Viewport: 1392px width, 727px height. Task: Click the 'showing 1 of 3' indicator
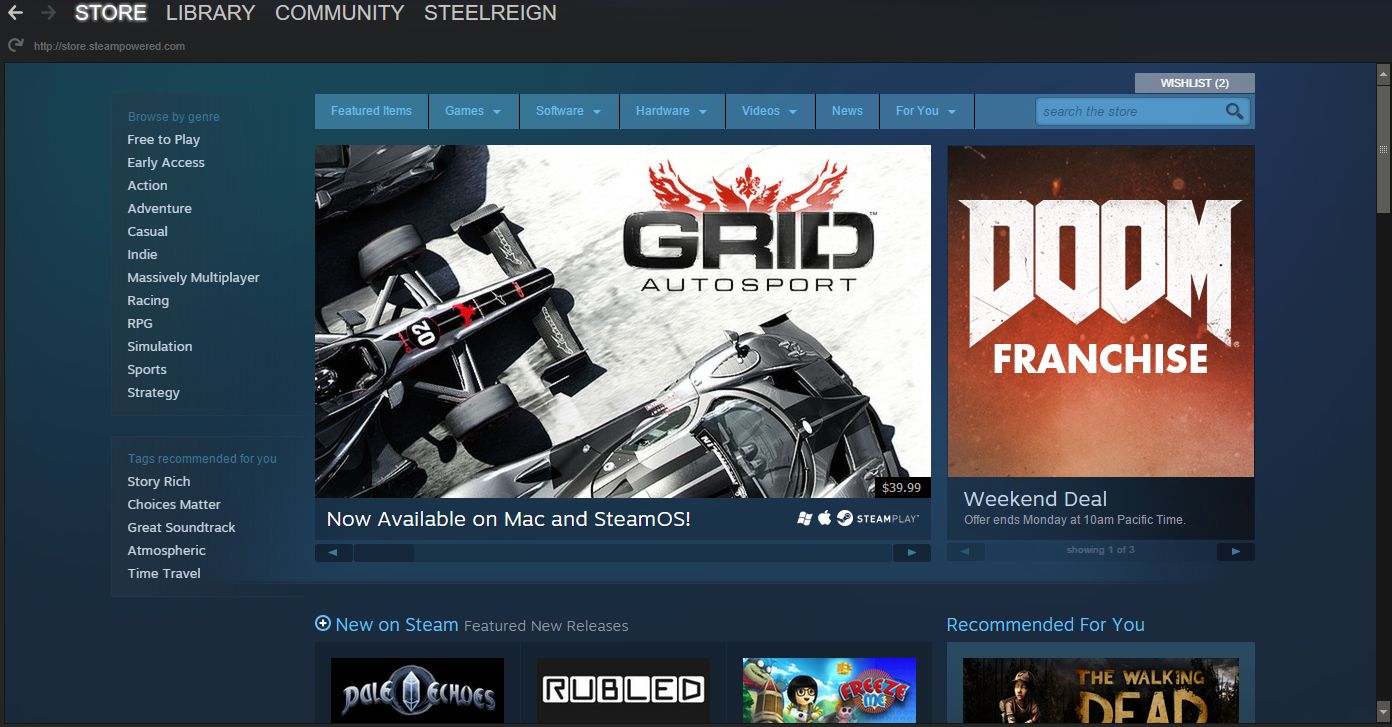[x=1100, y=550]
